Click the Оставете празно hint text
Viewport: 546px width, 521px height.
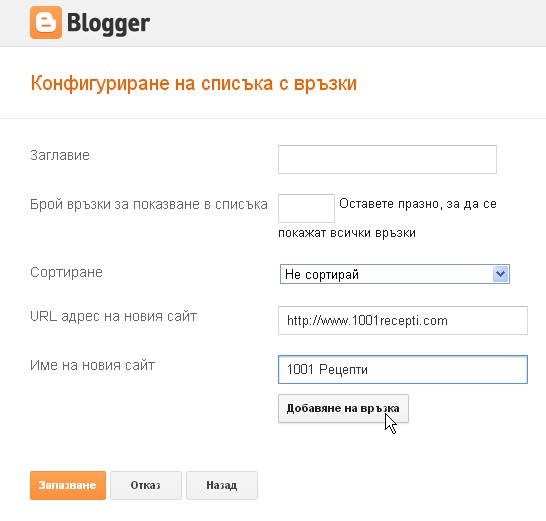(418, 204)
